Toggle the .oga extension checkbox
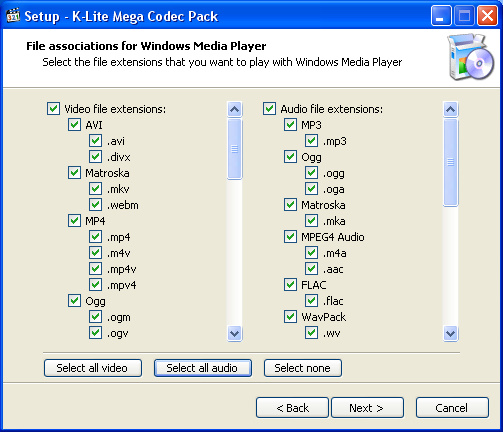This screenshot has height=432, width=503. [311, 189]
